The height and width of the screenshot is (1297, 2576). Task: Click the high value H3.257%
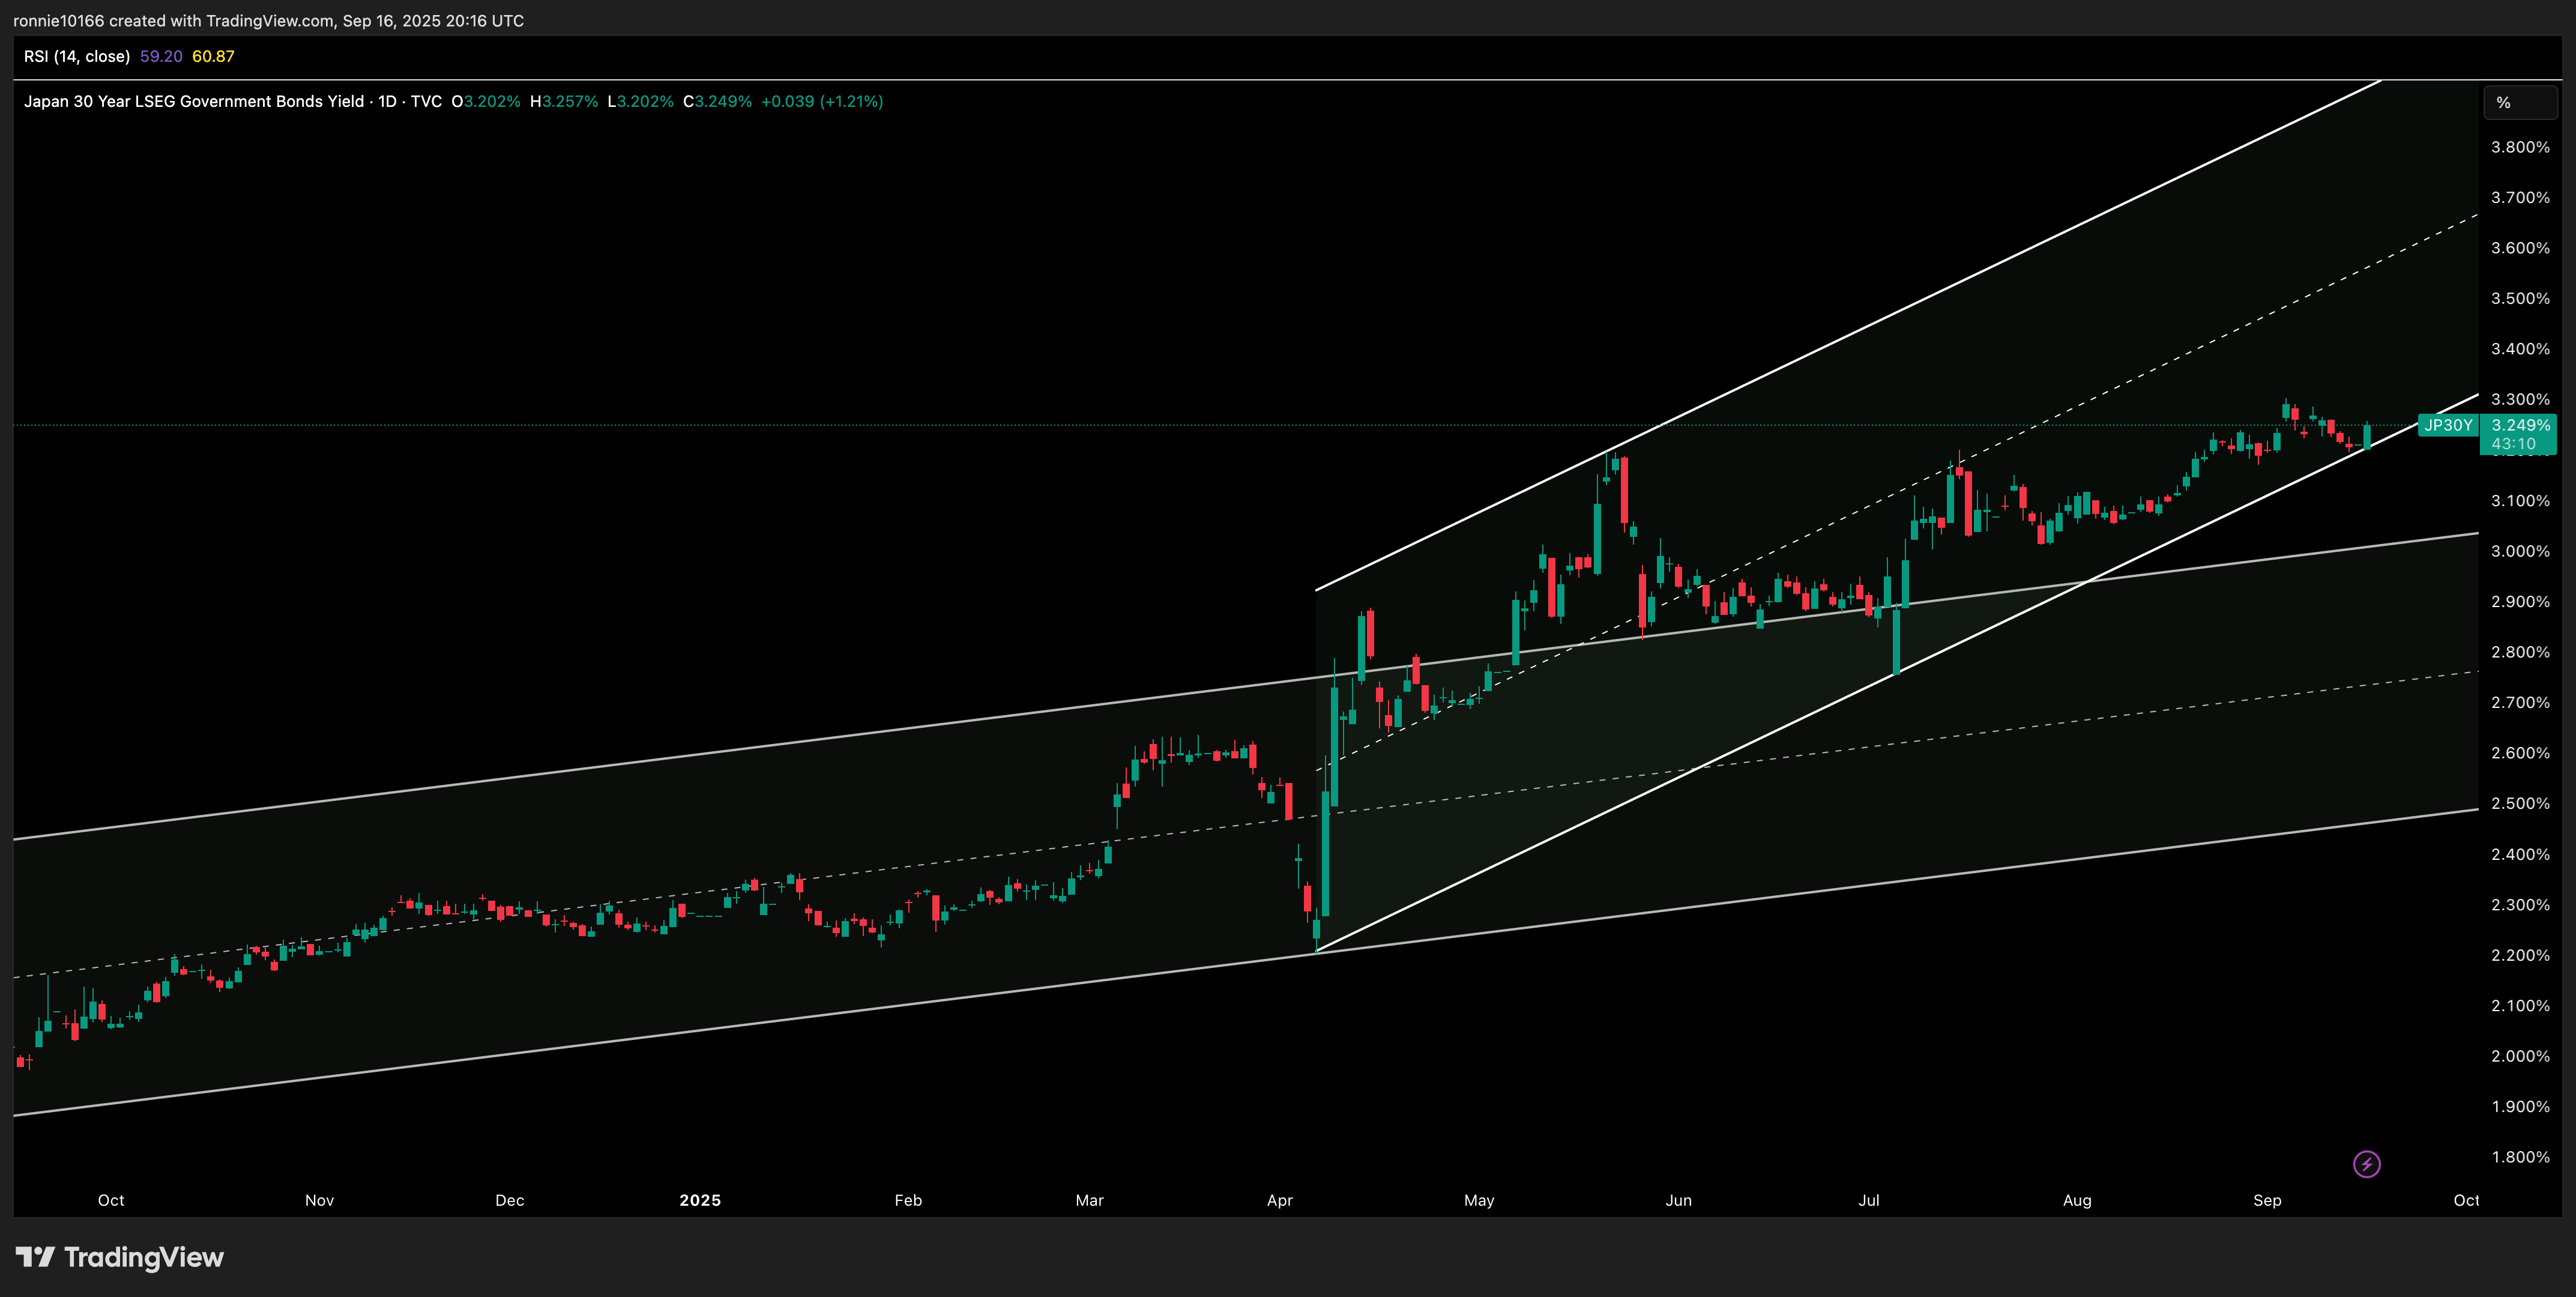coord(564,101)
